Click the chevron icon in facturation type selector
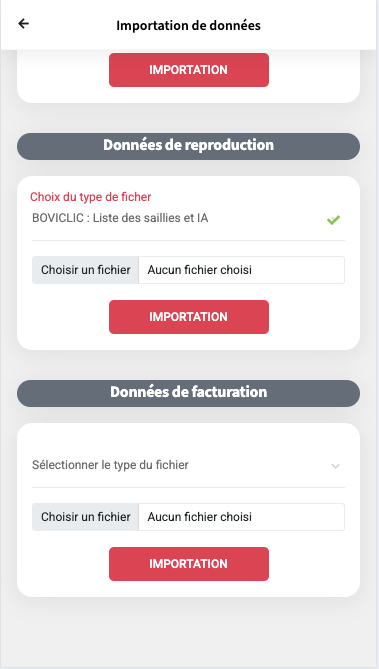379x669 pixels. 335,466
